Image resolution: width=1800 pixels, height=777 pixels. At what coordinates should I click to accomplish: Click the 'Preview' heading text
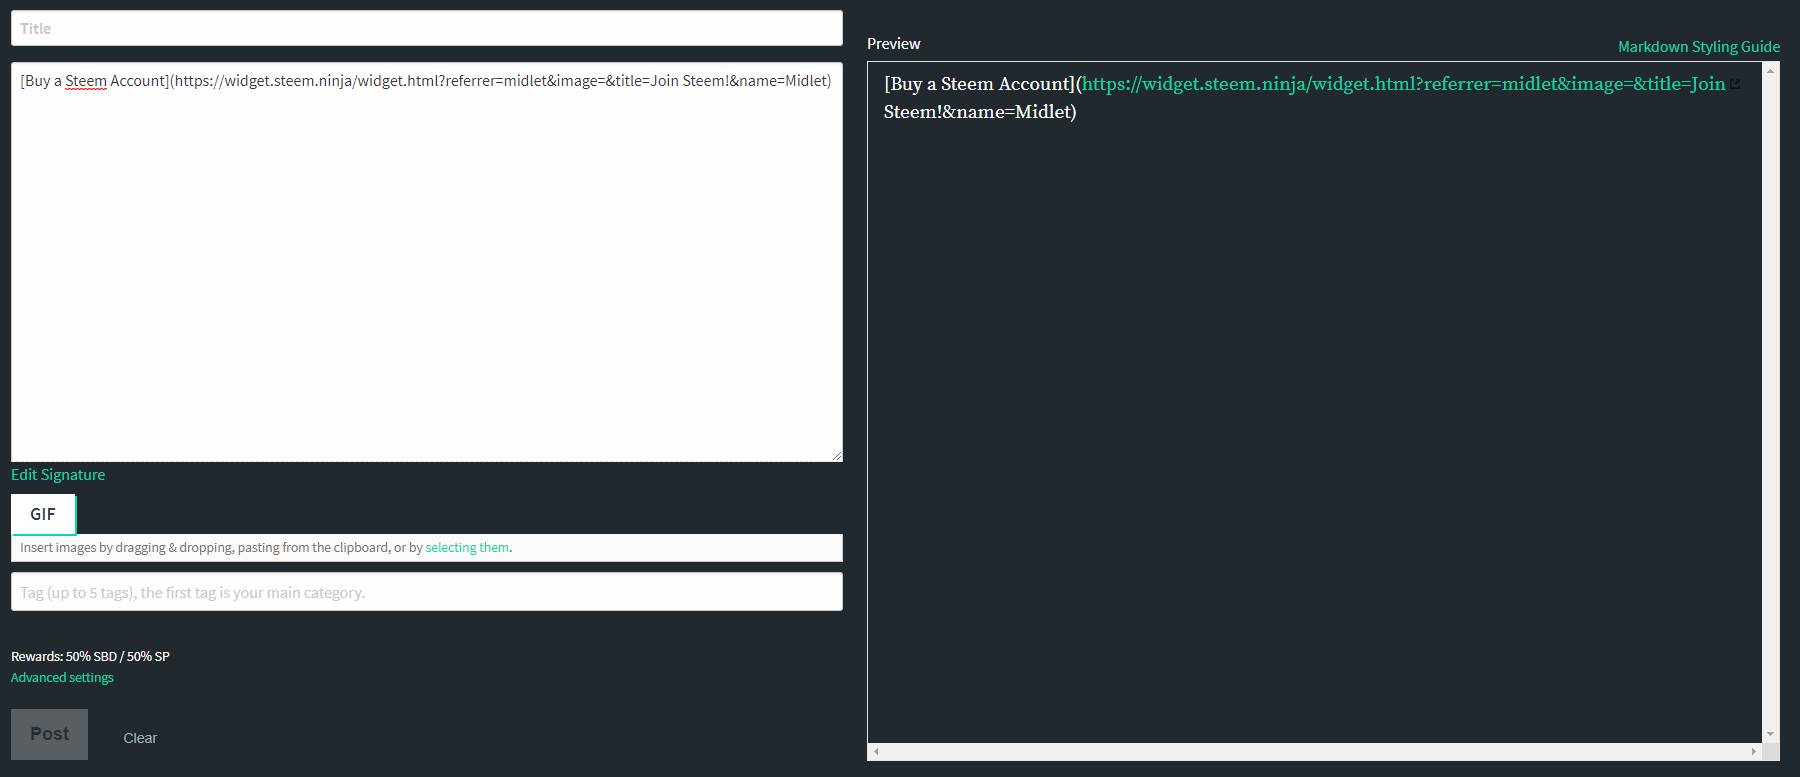(x=894, y=44)
